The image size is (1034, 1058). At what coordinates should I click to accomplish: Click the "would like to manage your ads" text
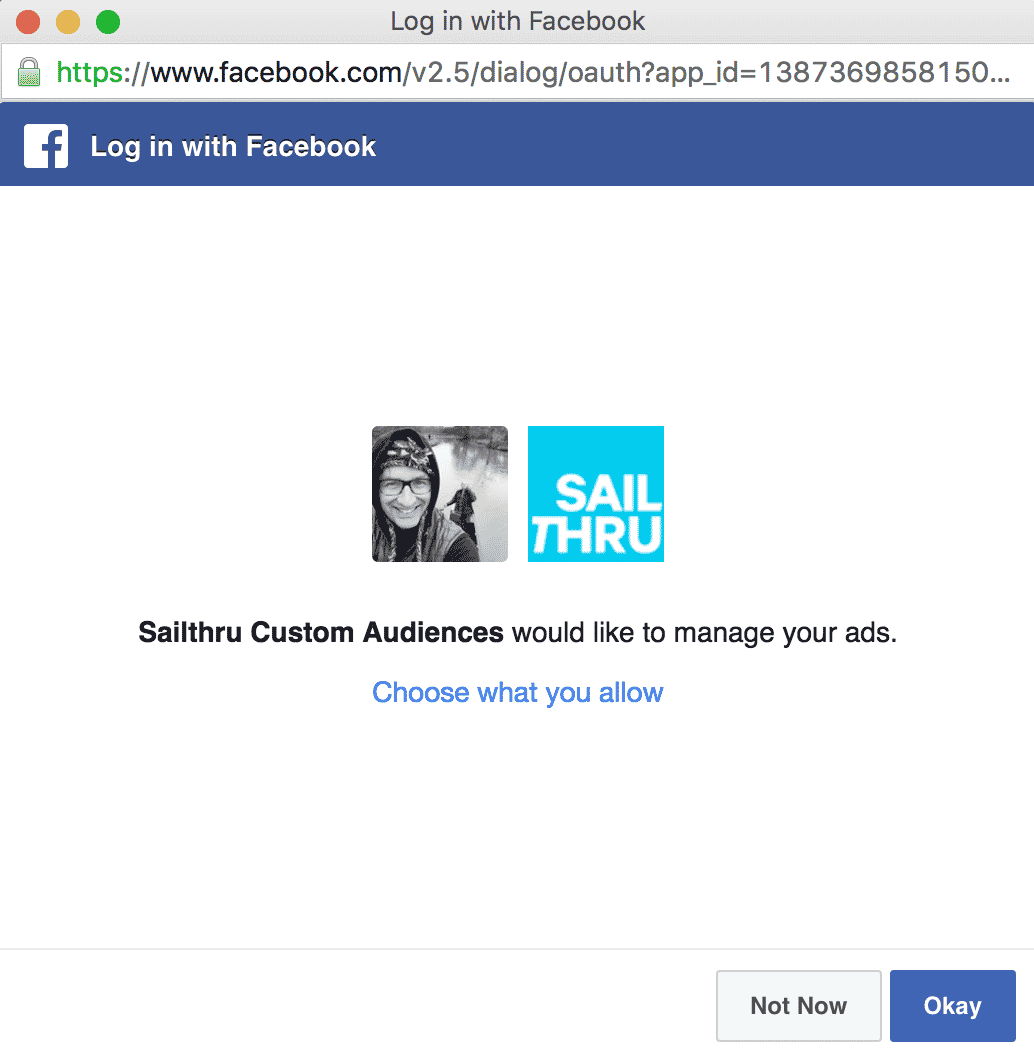pyautogui.click(x=704, y=633)
